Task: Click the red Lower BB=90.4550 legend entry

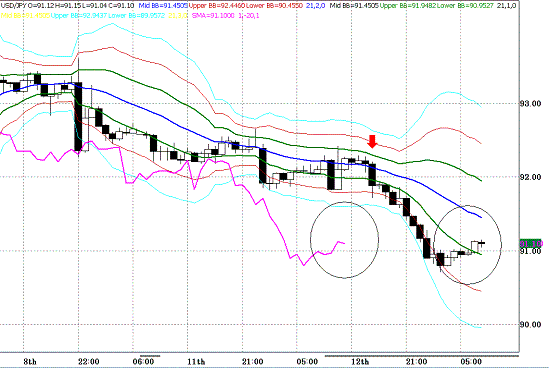Action: (274, 6)
